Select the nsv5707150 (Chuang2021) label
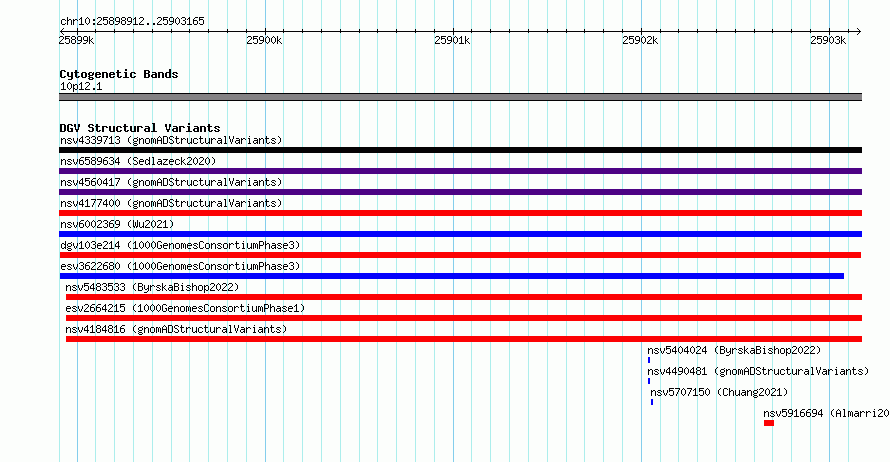 click(719, 392)
